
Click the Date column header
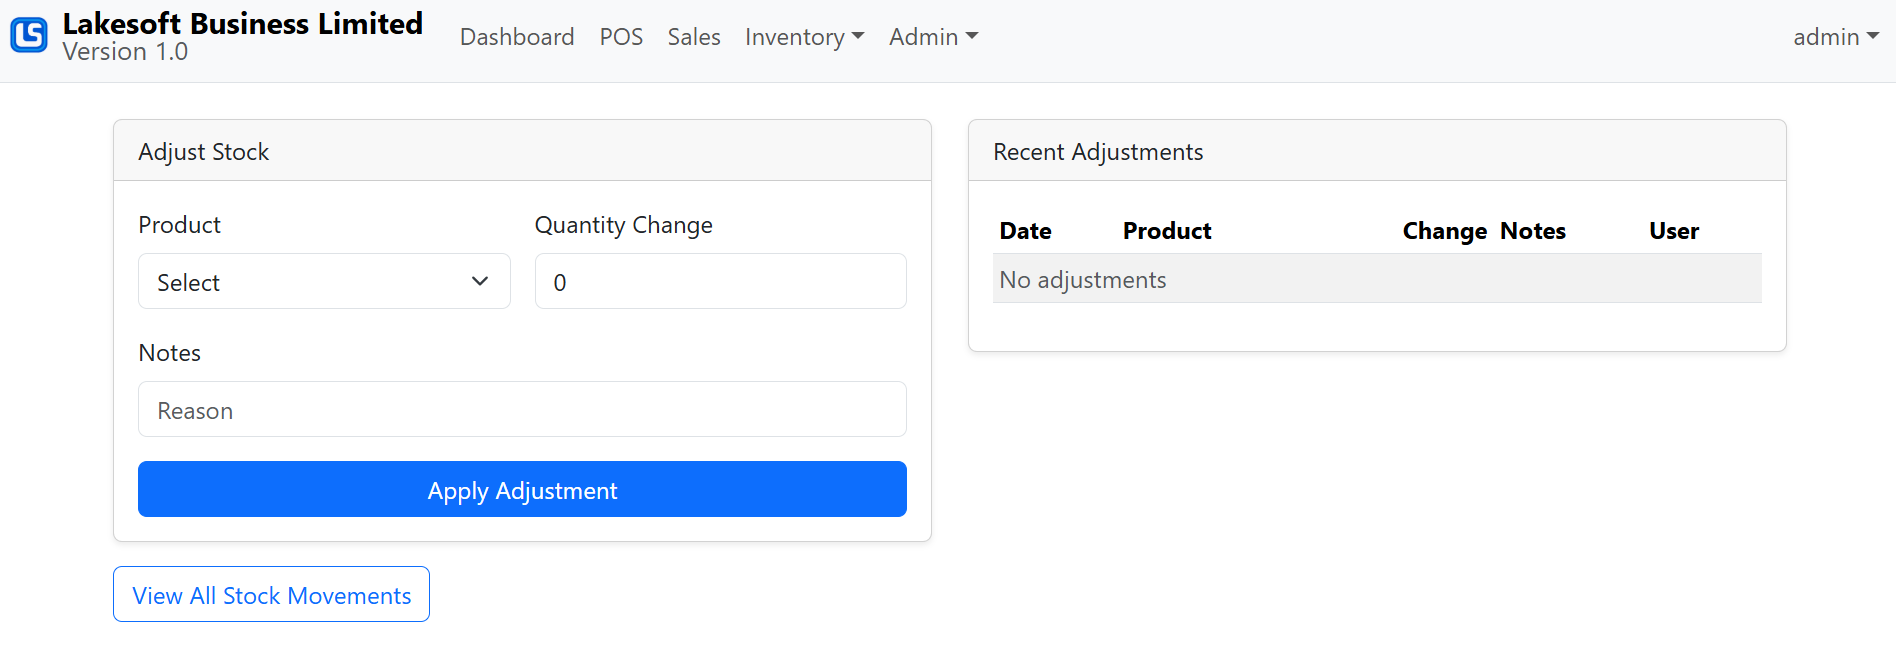pyautogui.click(x=1025, y=231)
